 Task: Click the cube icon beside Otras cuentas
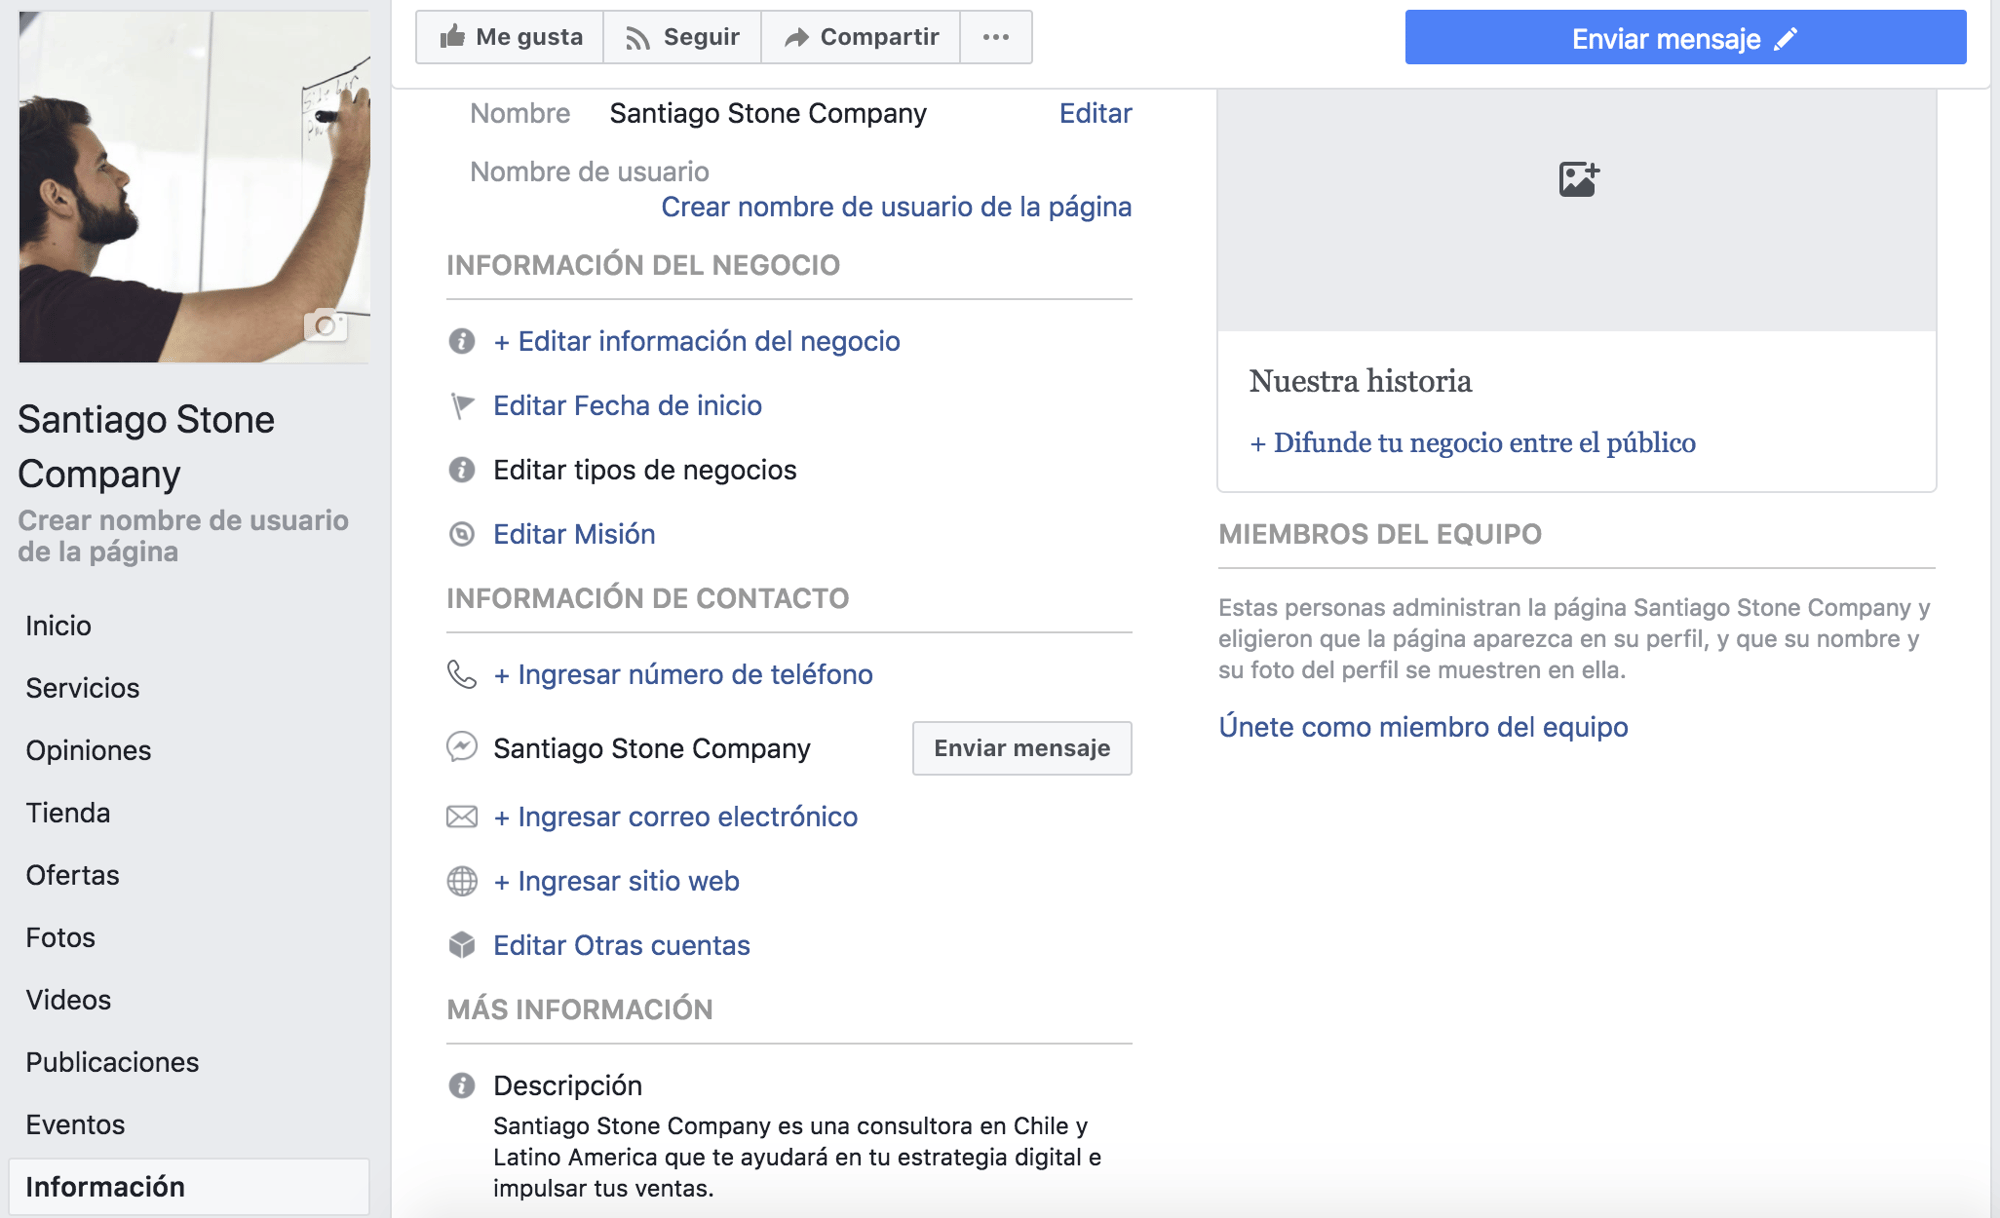pyautogui.click(x=461, y=945)
